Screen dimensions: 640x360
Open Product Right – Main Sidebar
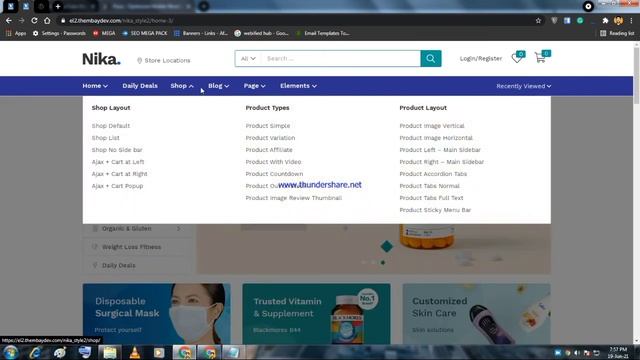(442, 162)
